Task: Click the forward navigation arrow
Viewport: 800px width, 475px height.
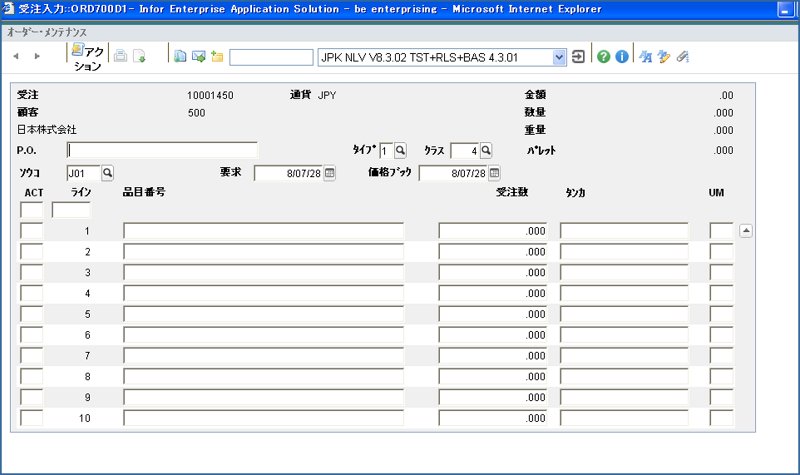Action: (x=37, y=56)
